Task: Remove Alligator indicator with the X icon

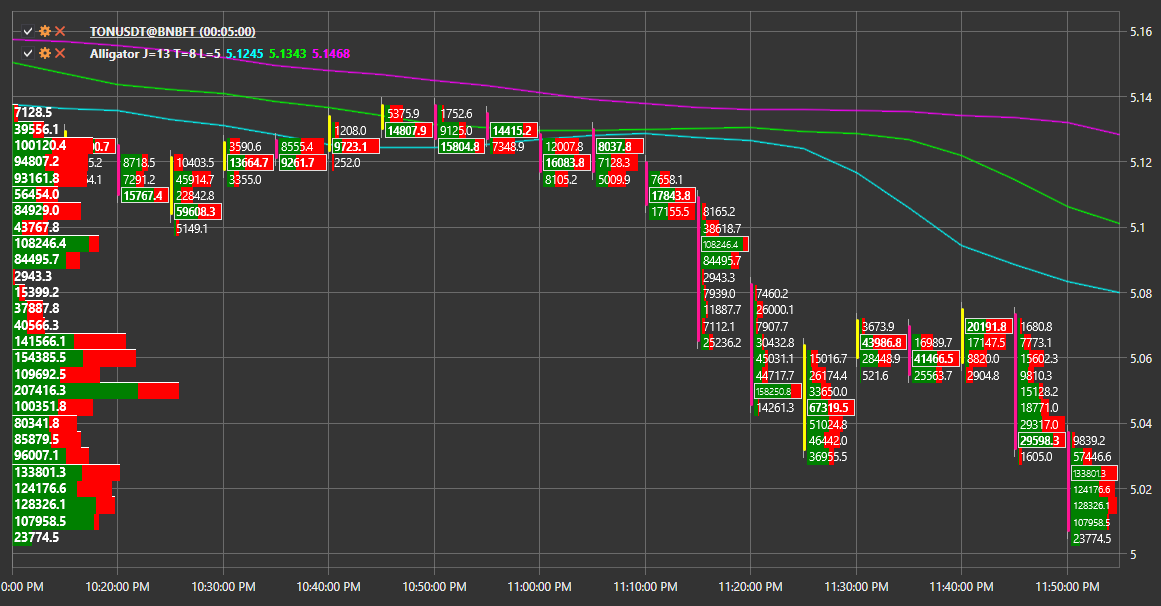Action: coord(60,53)
